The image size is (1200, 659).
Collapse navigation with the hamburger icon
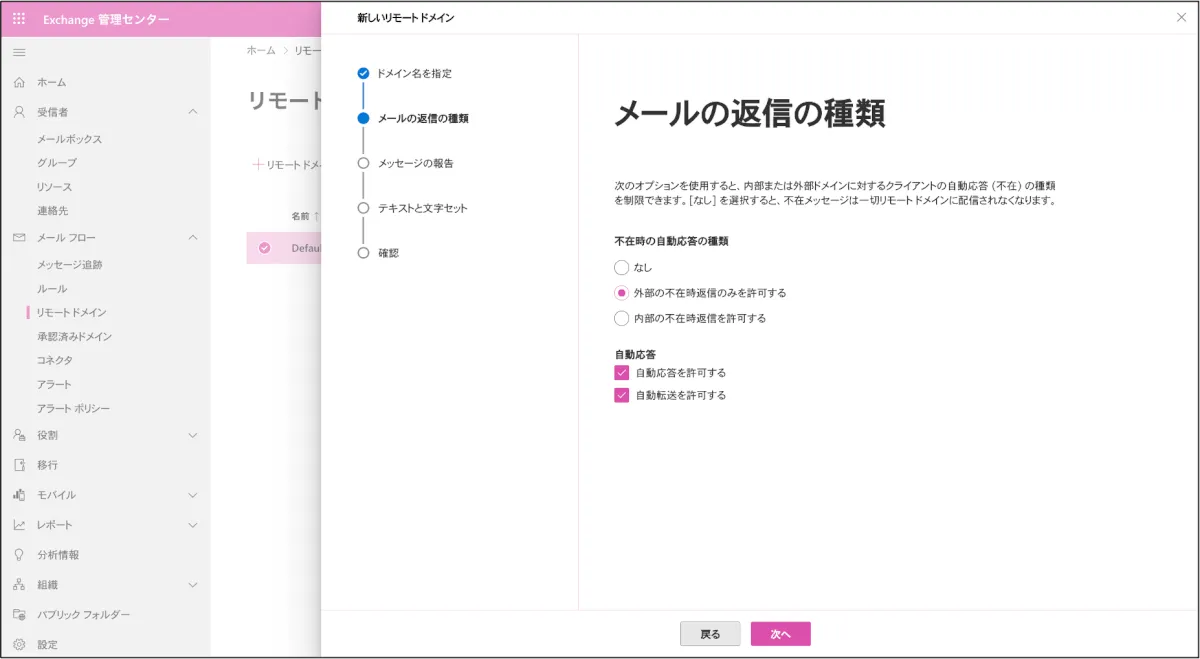point(19,52)
